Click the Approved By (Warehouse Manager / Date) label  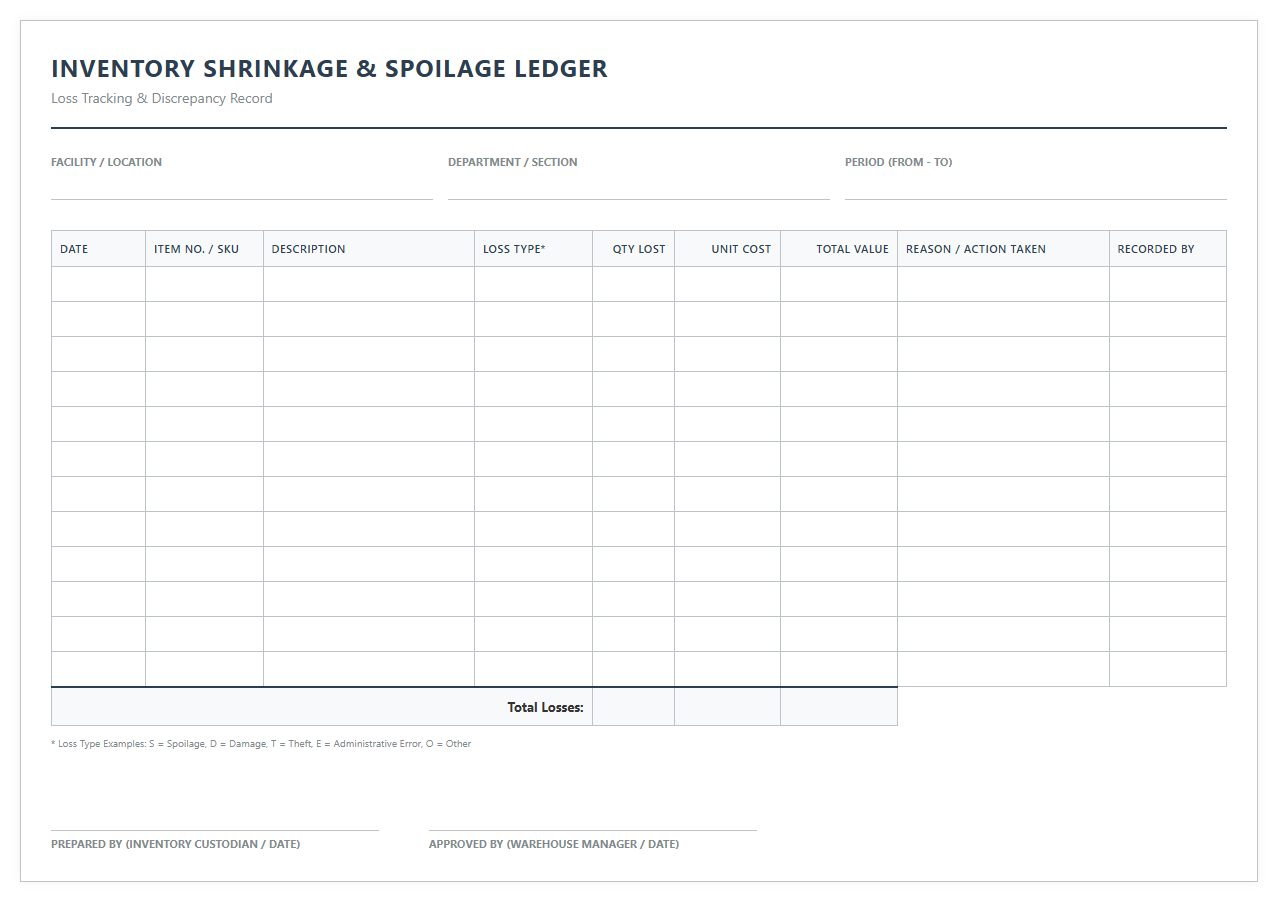(x=554, y=844)
